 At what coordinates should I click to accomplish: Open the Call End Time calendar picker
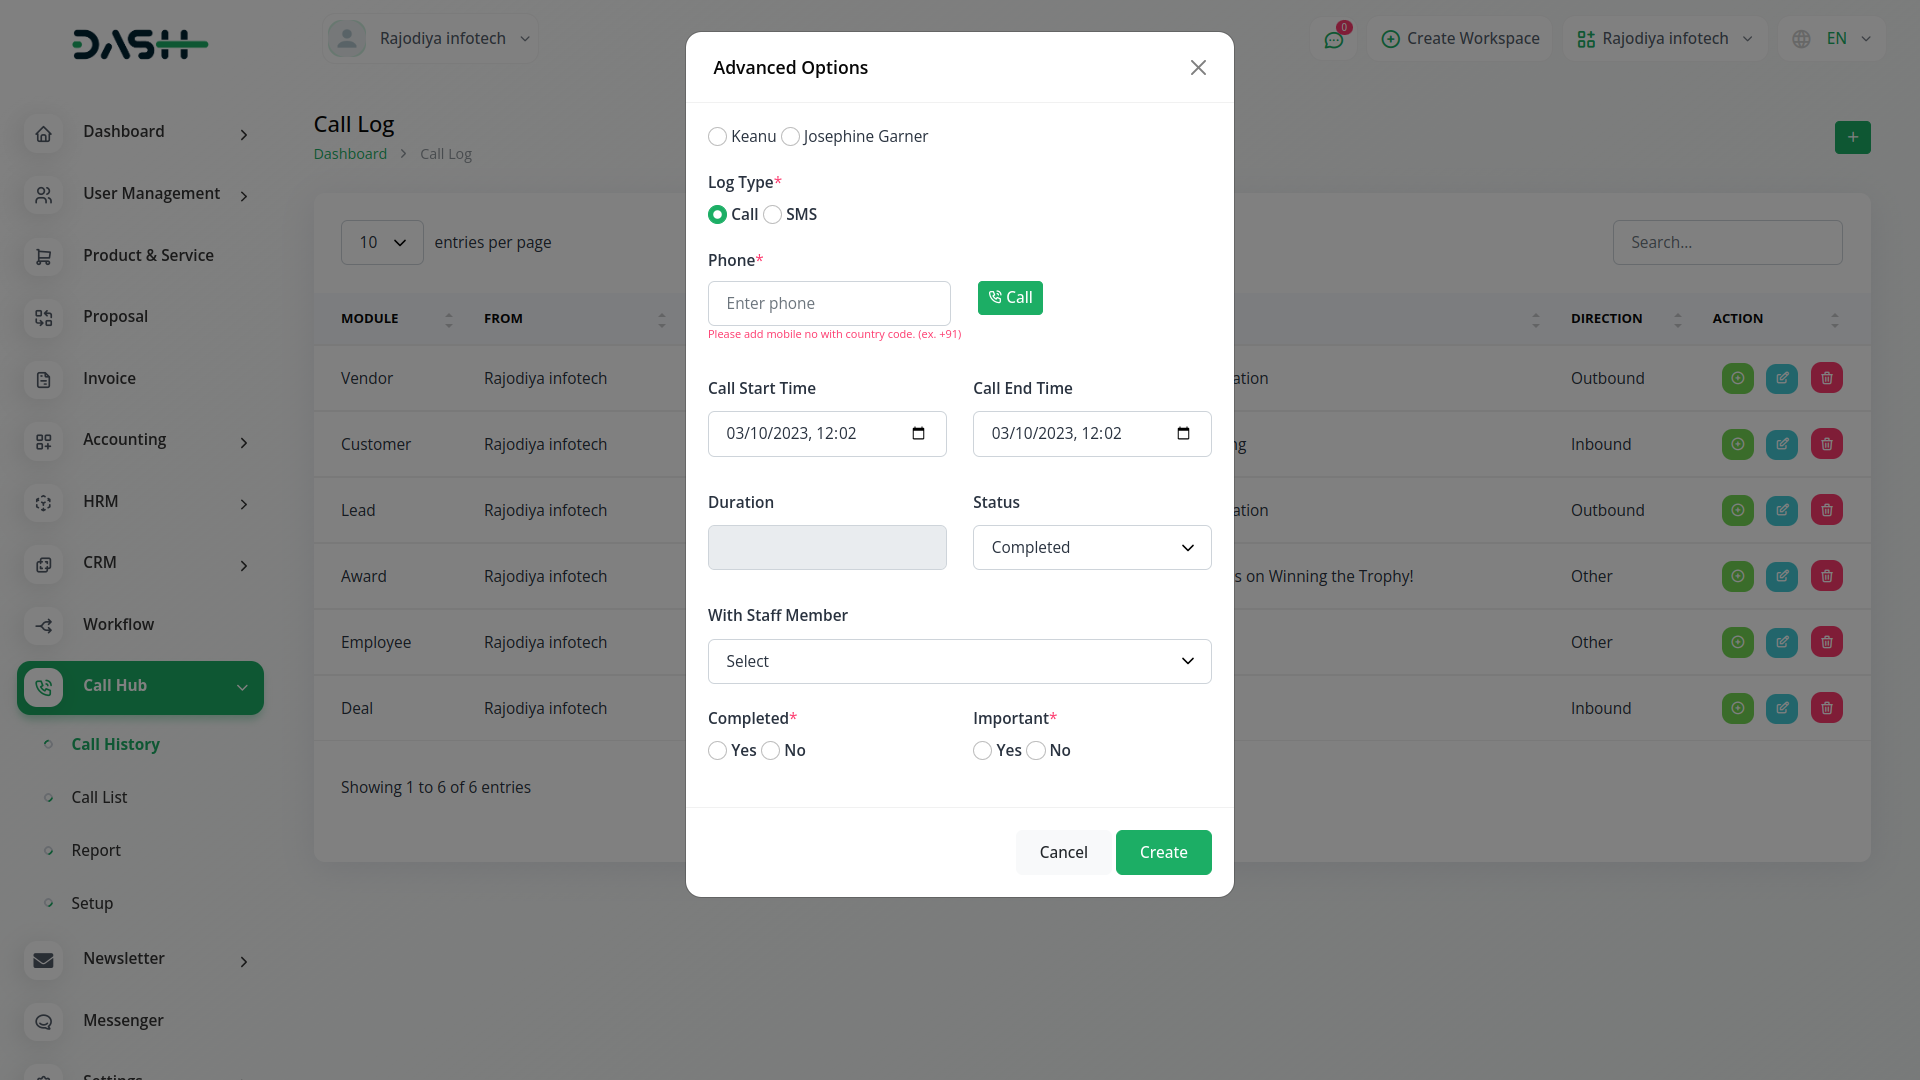tap(1183, 434)
